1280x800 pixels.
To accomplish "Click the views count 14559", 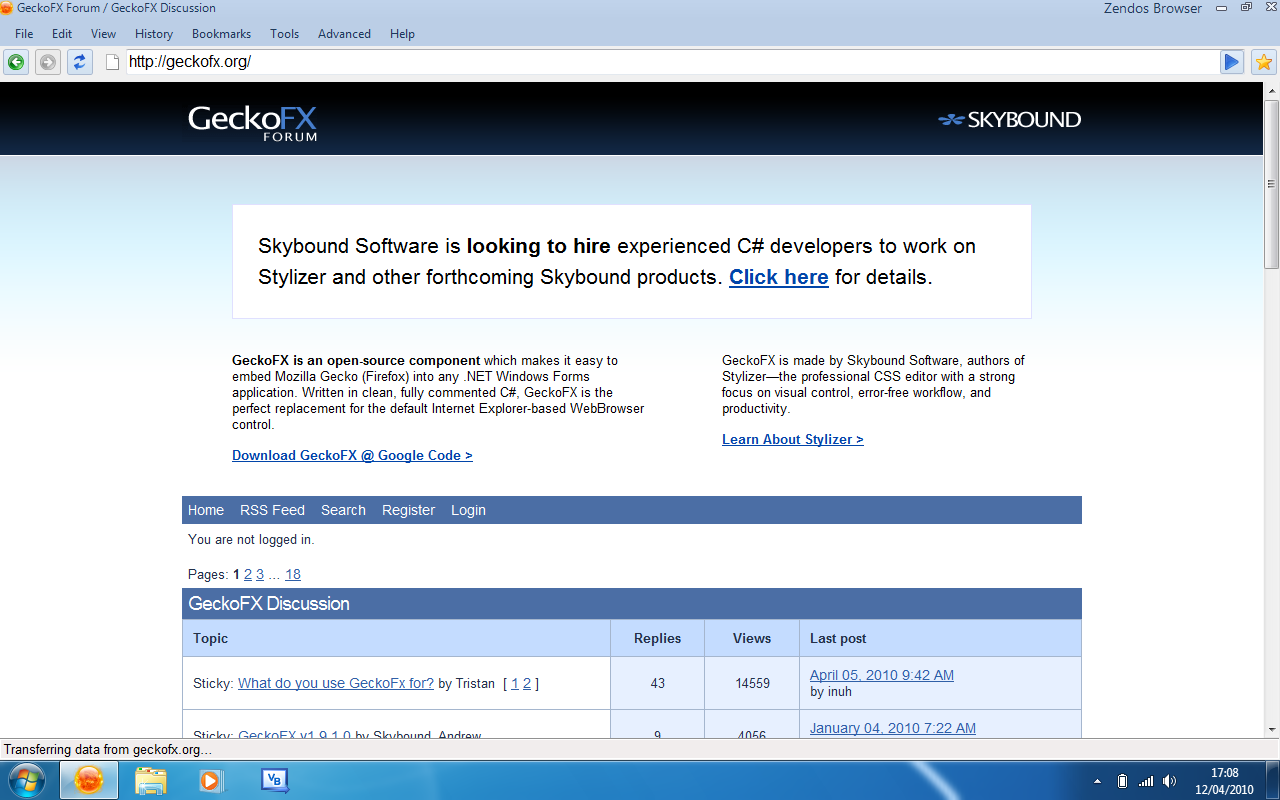I will click(x=752, y=684).
